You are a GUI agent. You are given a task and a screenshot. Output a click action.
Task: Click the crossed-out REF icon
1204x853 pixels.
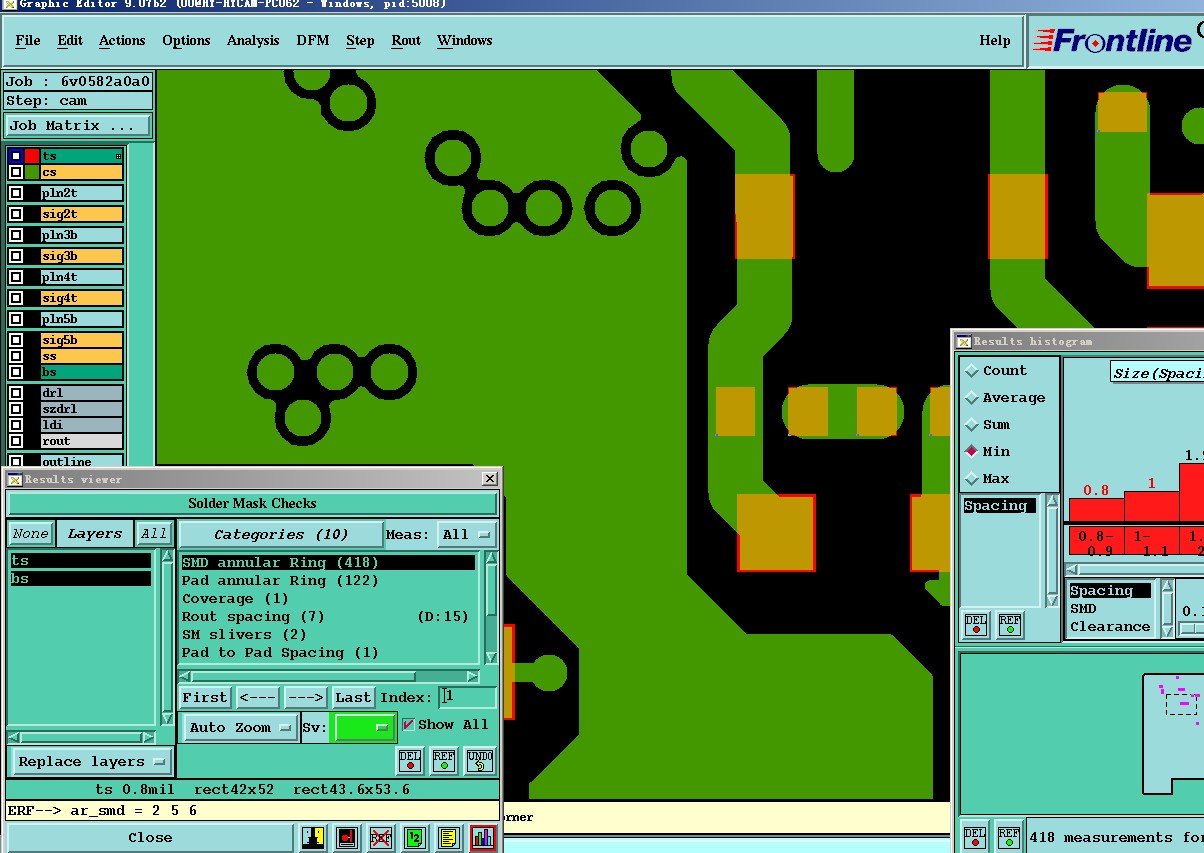[x=380, y=838]
